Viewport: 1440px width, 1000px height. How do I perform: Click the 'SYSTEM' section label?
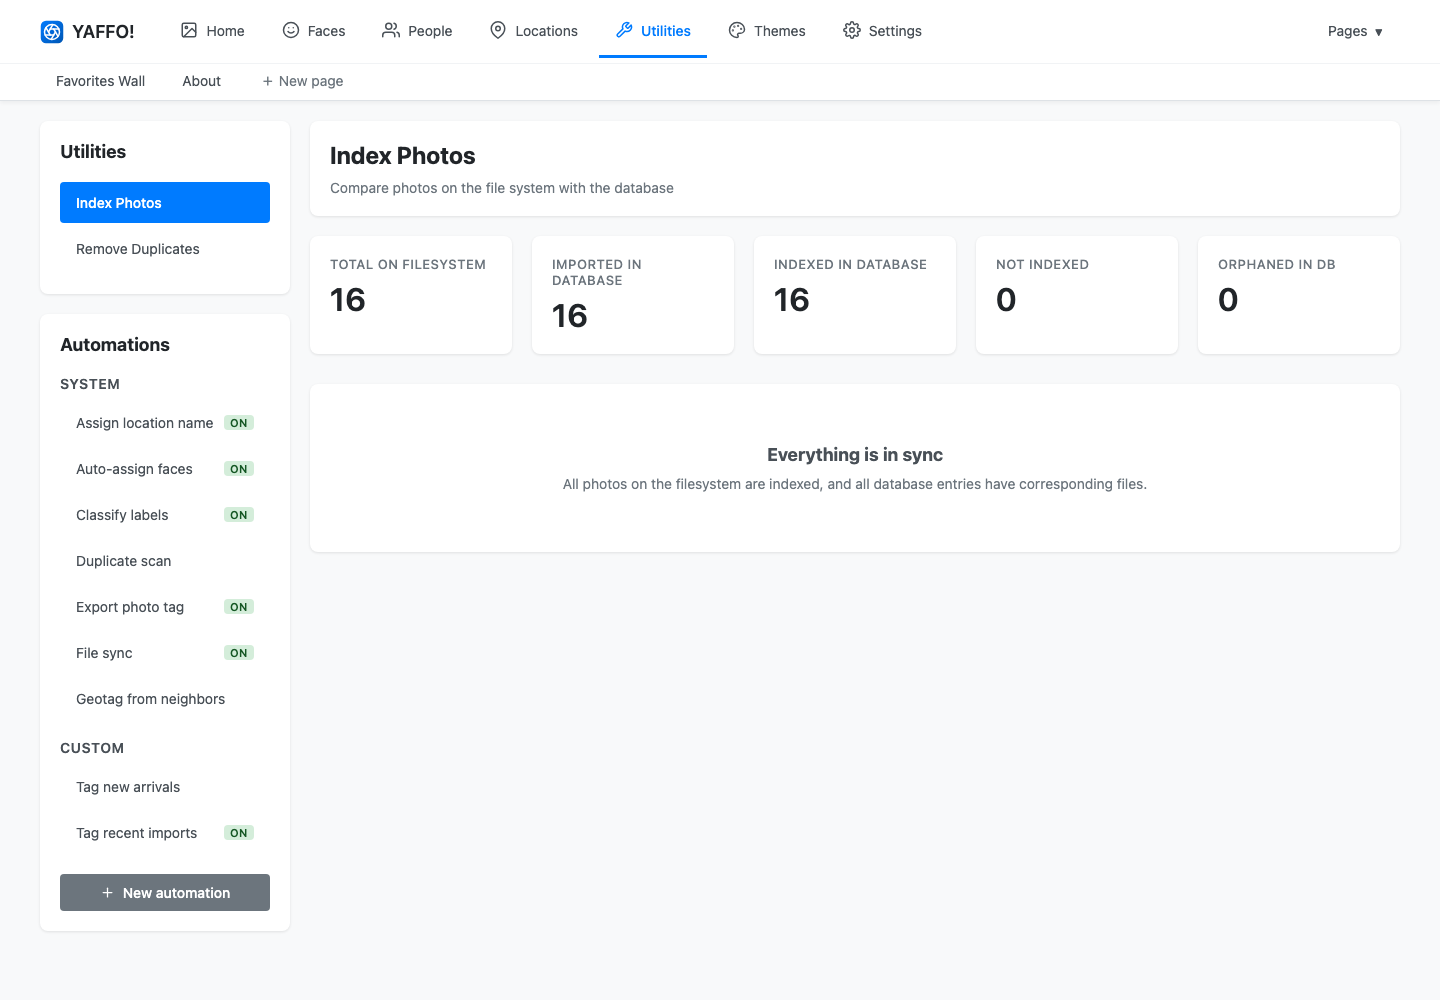(90, 384)
